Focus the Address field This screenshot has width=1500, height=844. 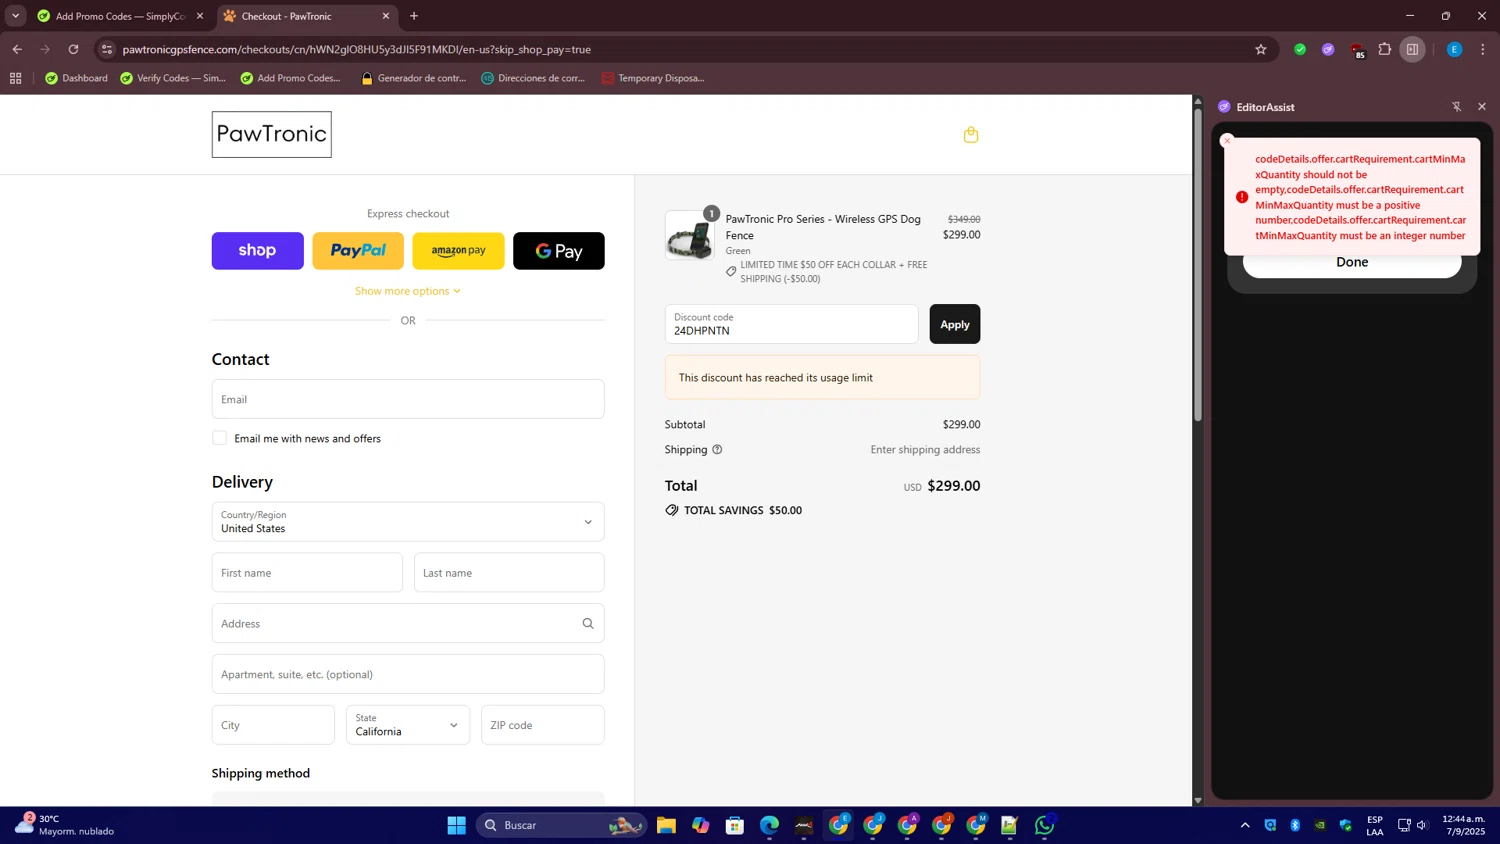coord(408,624)
